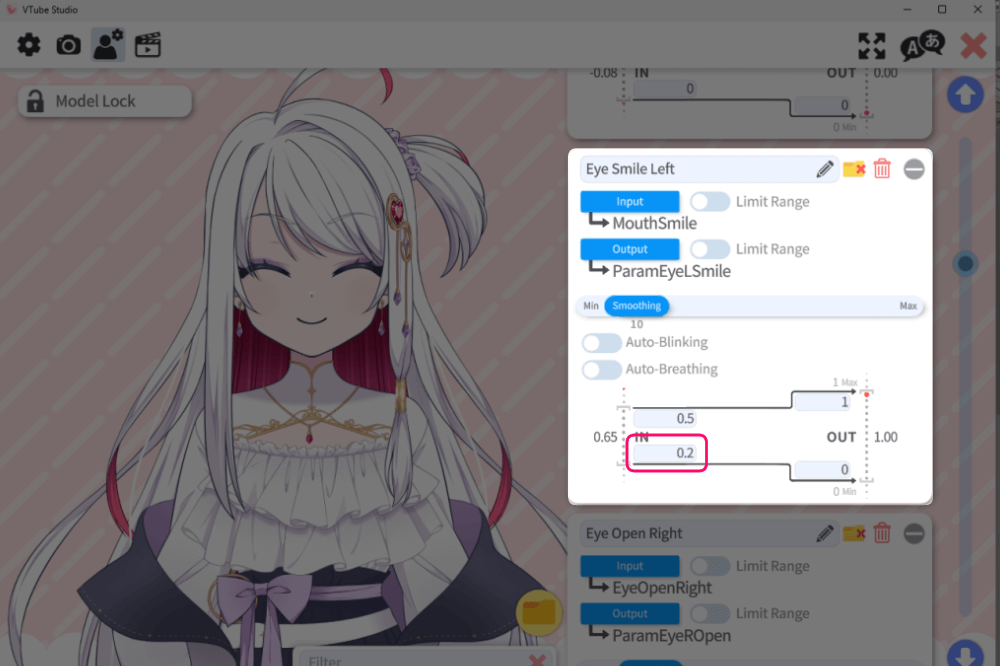Enable Auto-Breathing toggle
This screenshot has width=1000, height=666.
602,370
